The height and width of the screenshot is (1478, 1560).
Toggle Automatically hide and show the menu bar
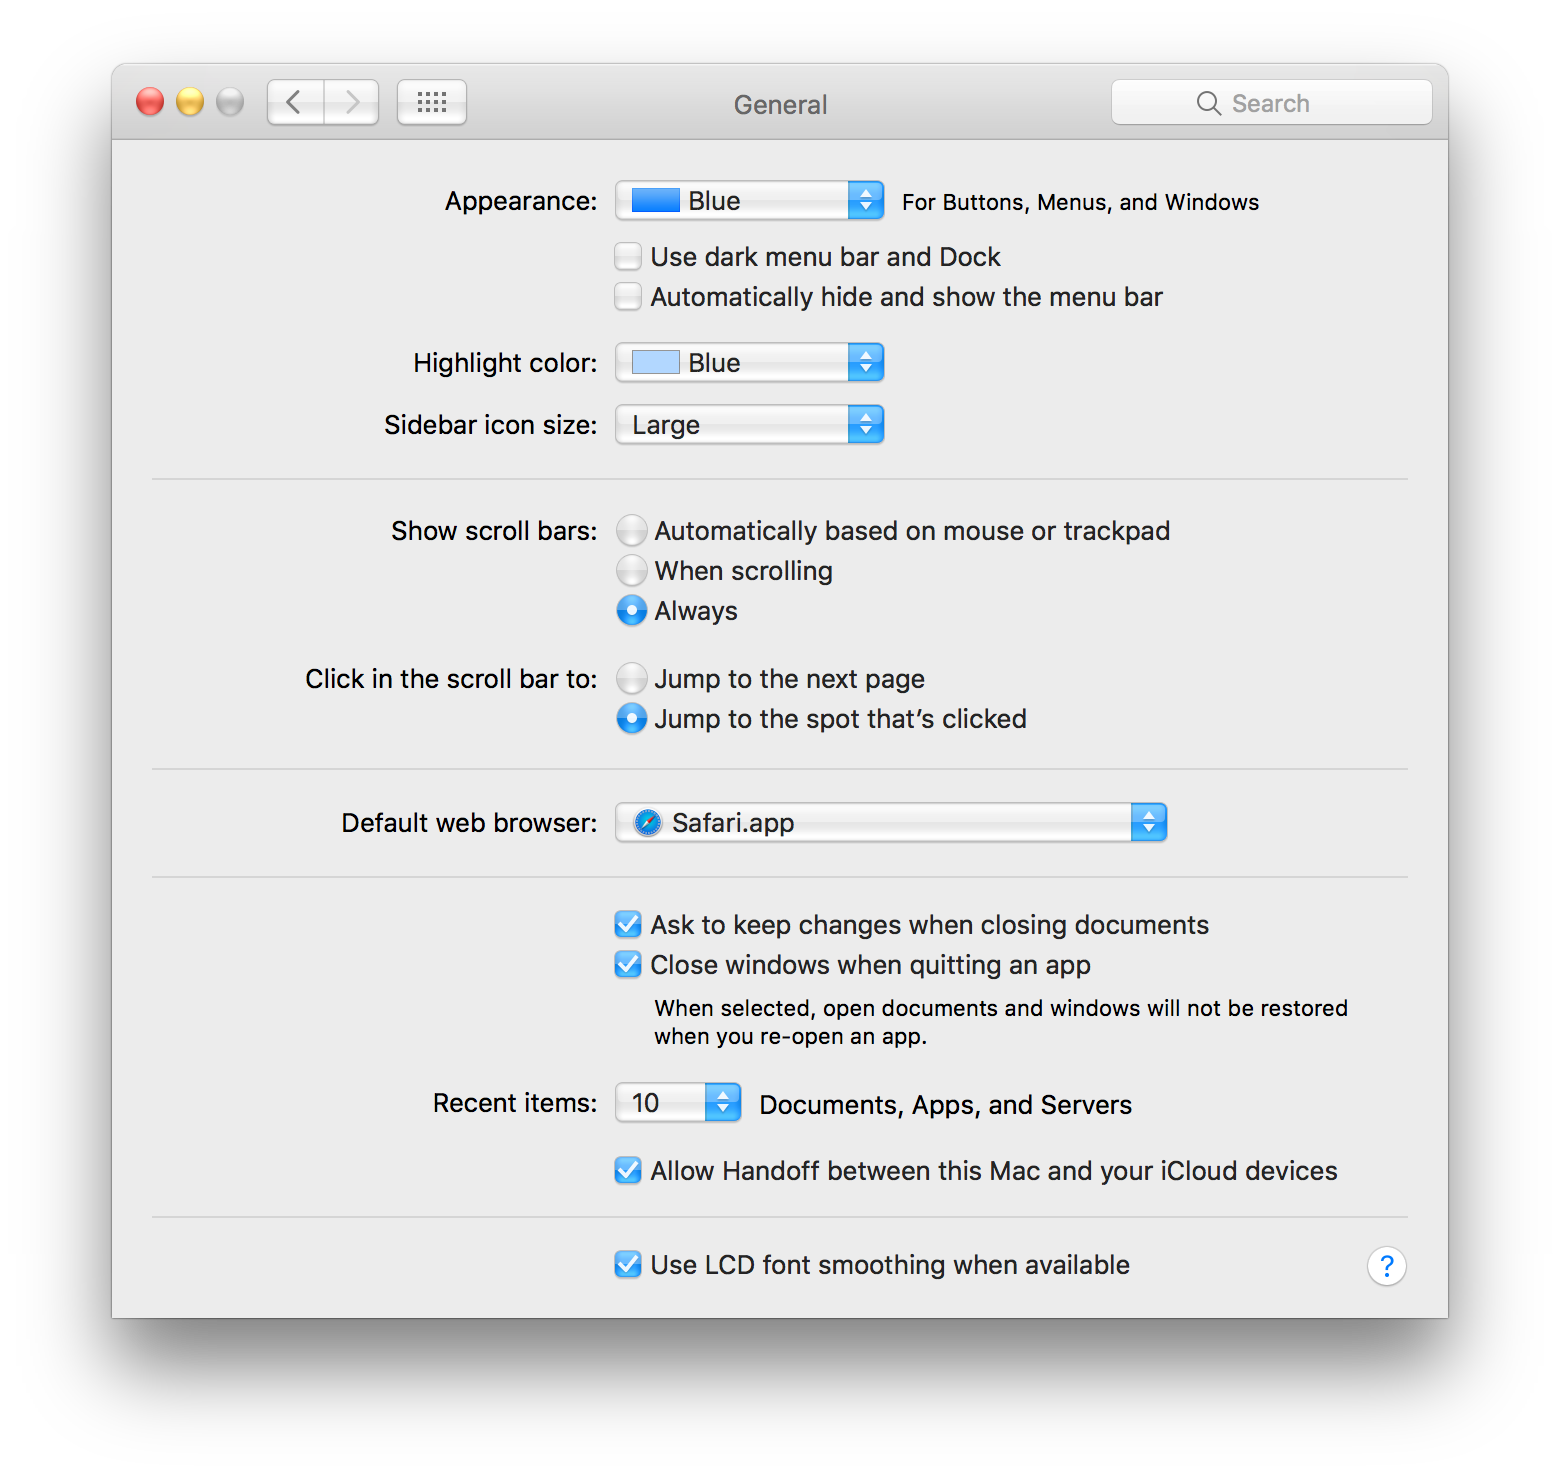tap(628, 297)
